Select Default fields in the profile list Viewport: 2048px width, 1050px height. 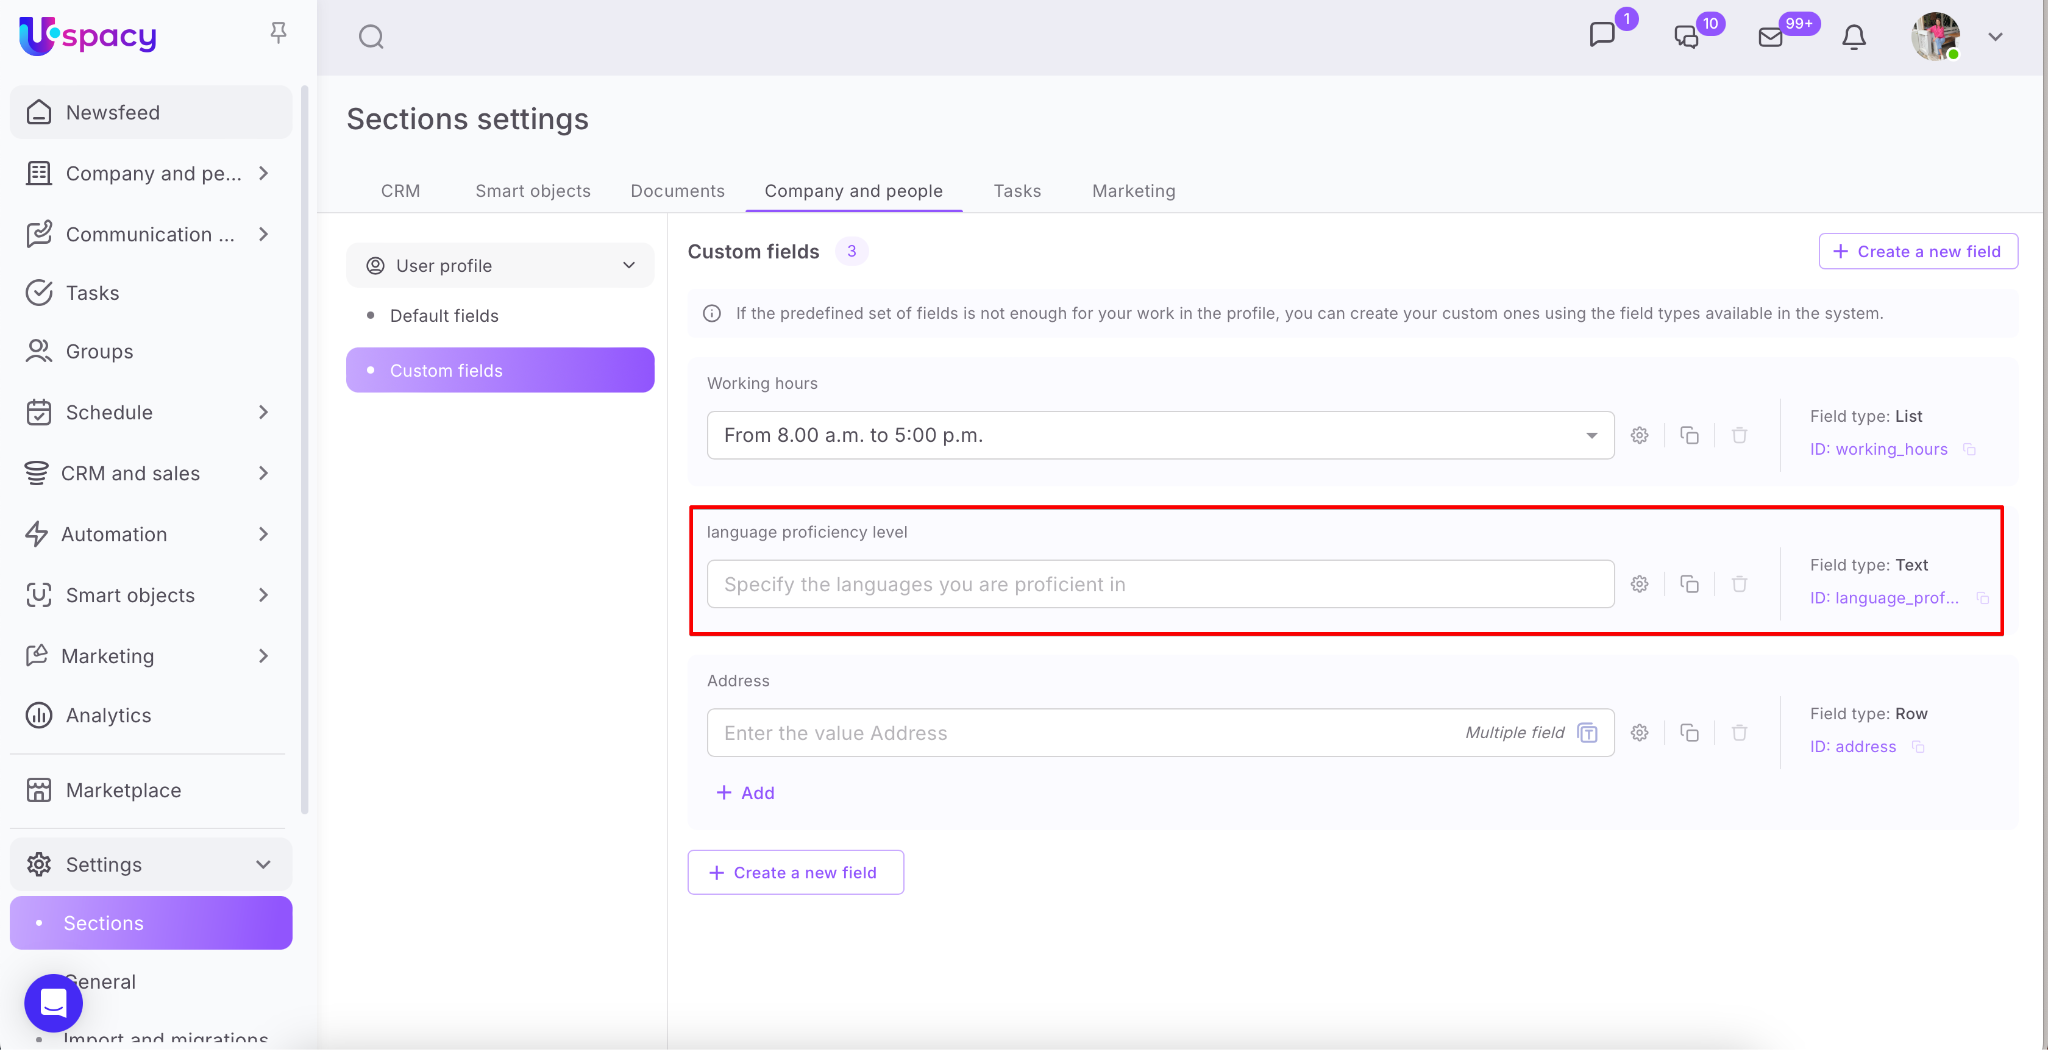[444, 316]
